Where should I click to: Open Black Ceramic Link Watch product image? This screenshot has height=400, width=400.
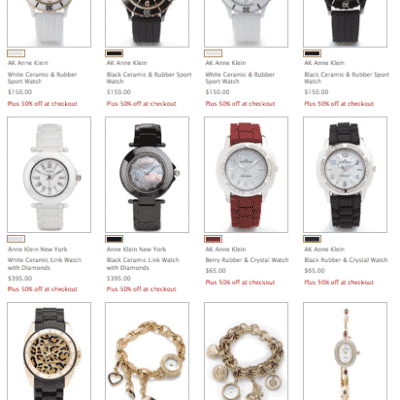pos(147,175)
